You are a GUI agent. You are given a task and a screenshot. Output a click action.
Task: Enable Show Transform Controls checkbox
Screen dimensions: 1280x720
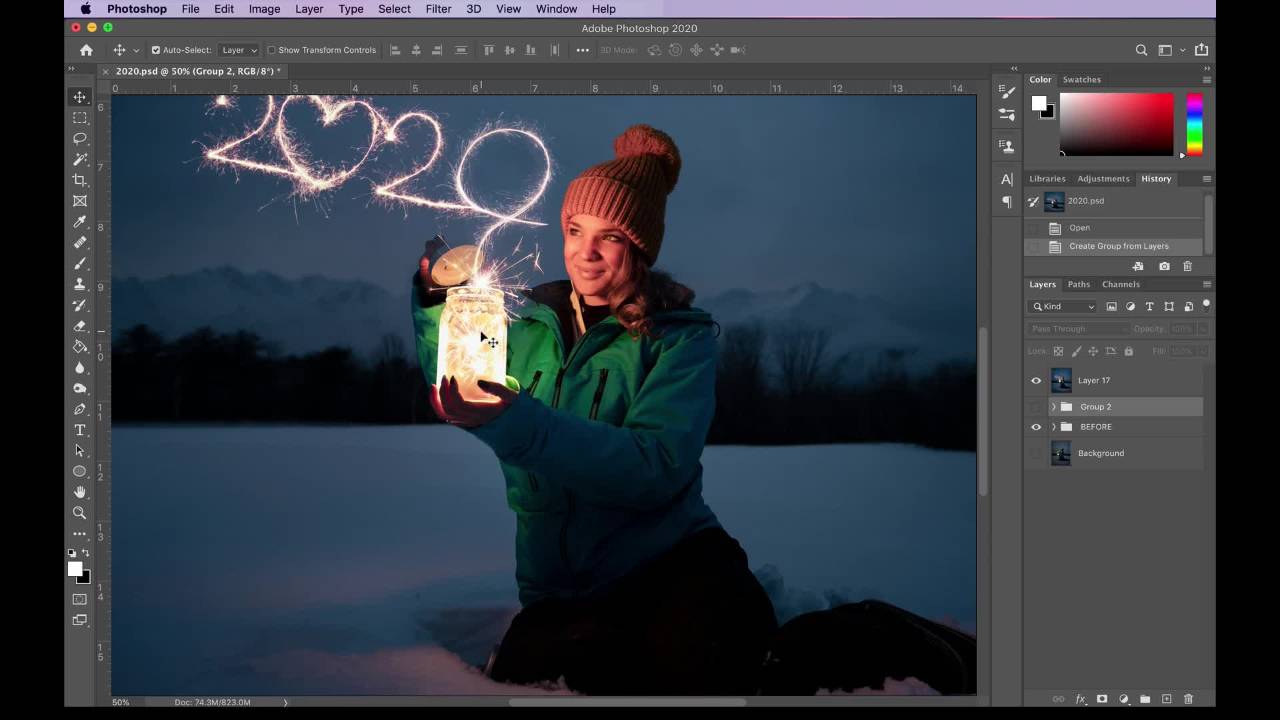pyautogui.click(x=271, y=50)
